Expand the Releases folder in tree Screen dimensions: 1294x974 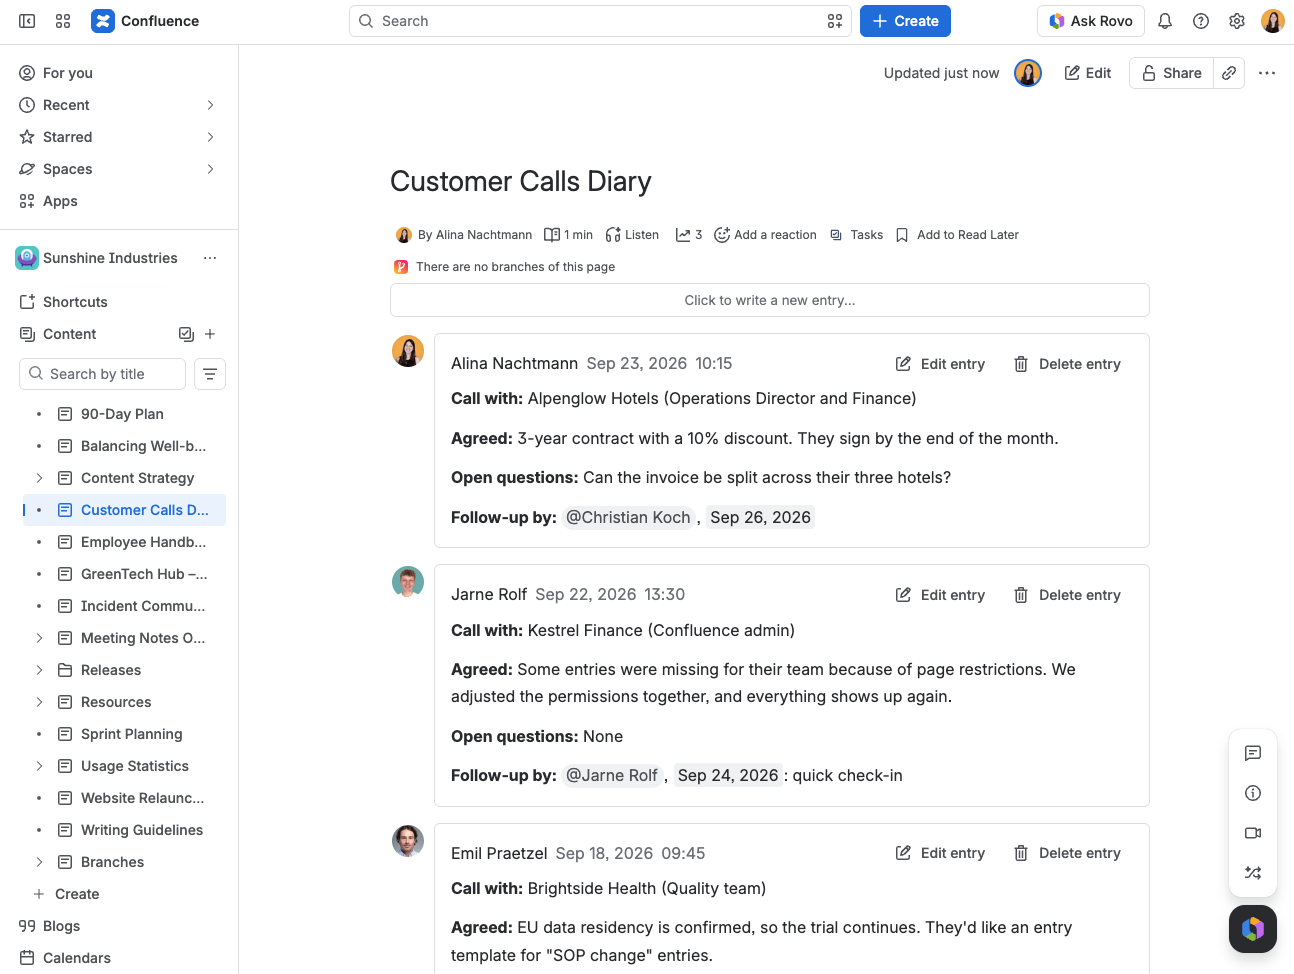coord(39,670)
